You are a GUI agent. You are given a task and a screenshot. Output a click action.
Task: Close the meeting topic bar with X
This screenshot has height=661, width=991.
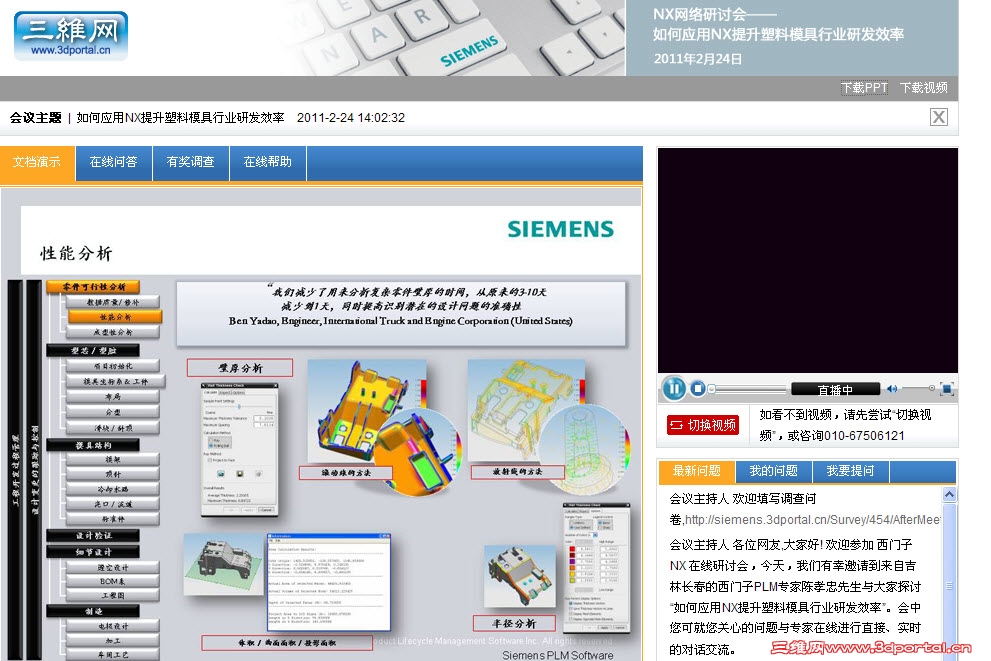coord(939,117)
